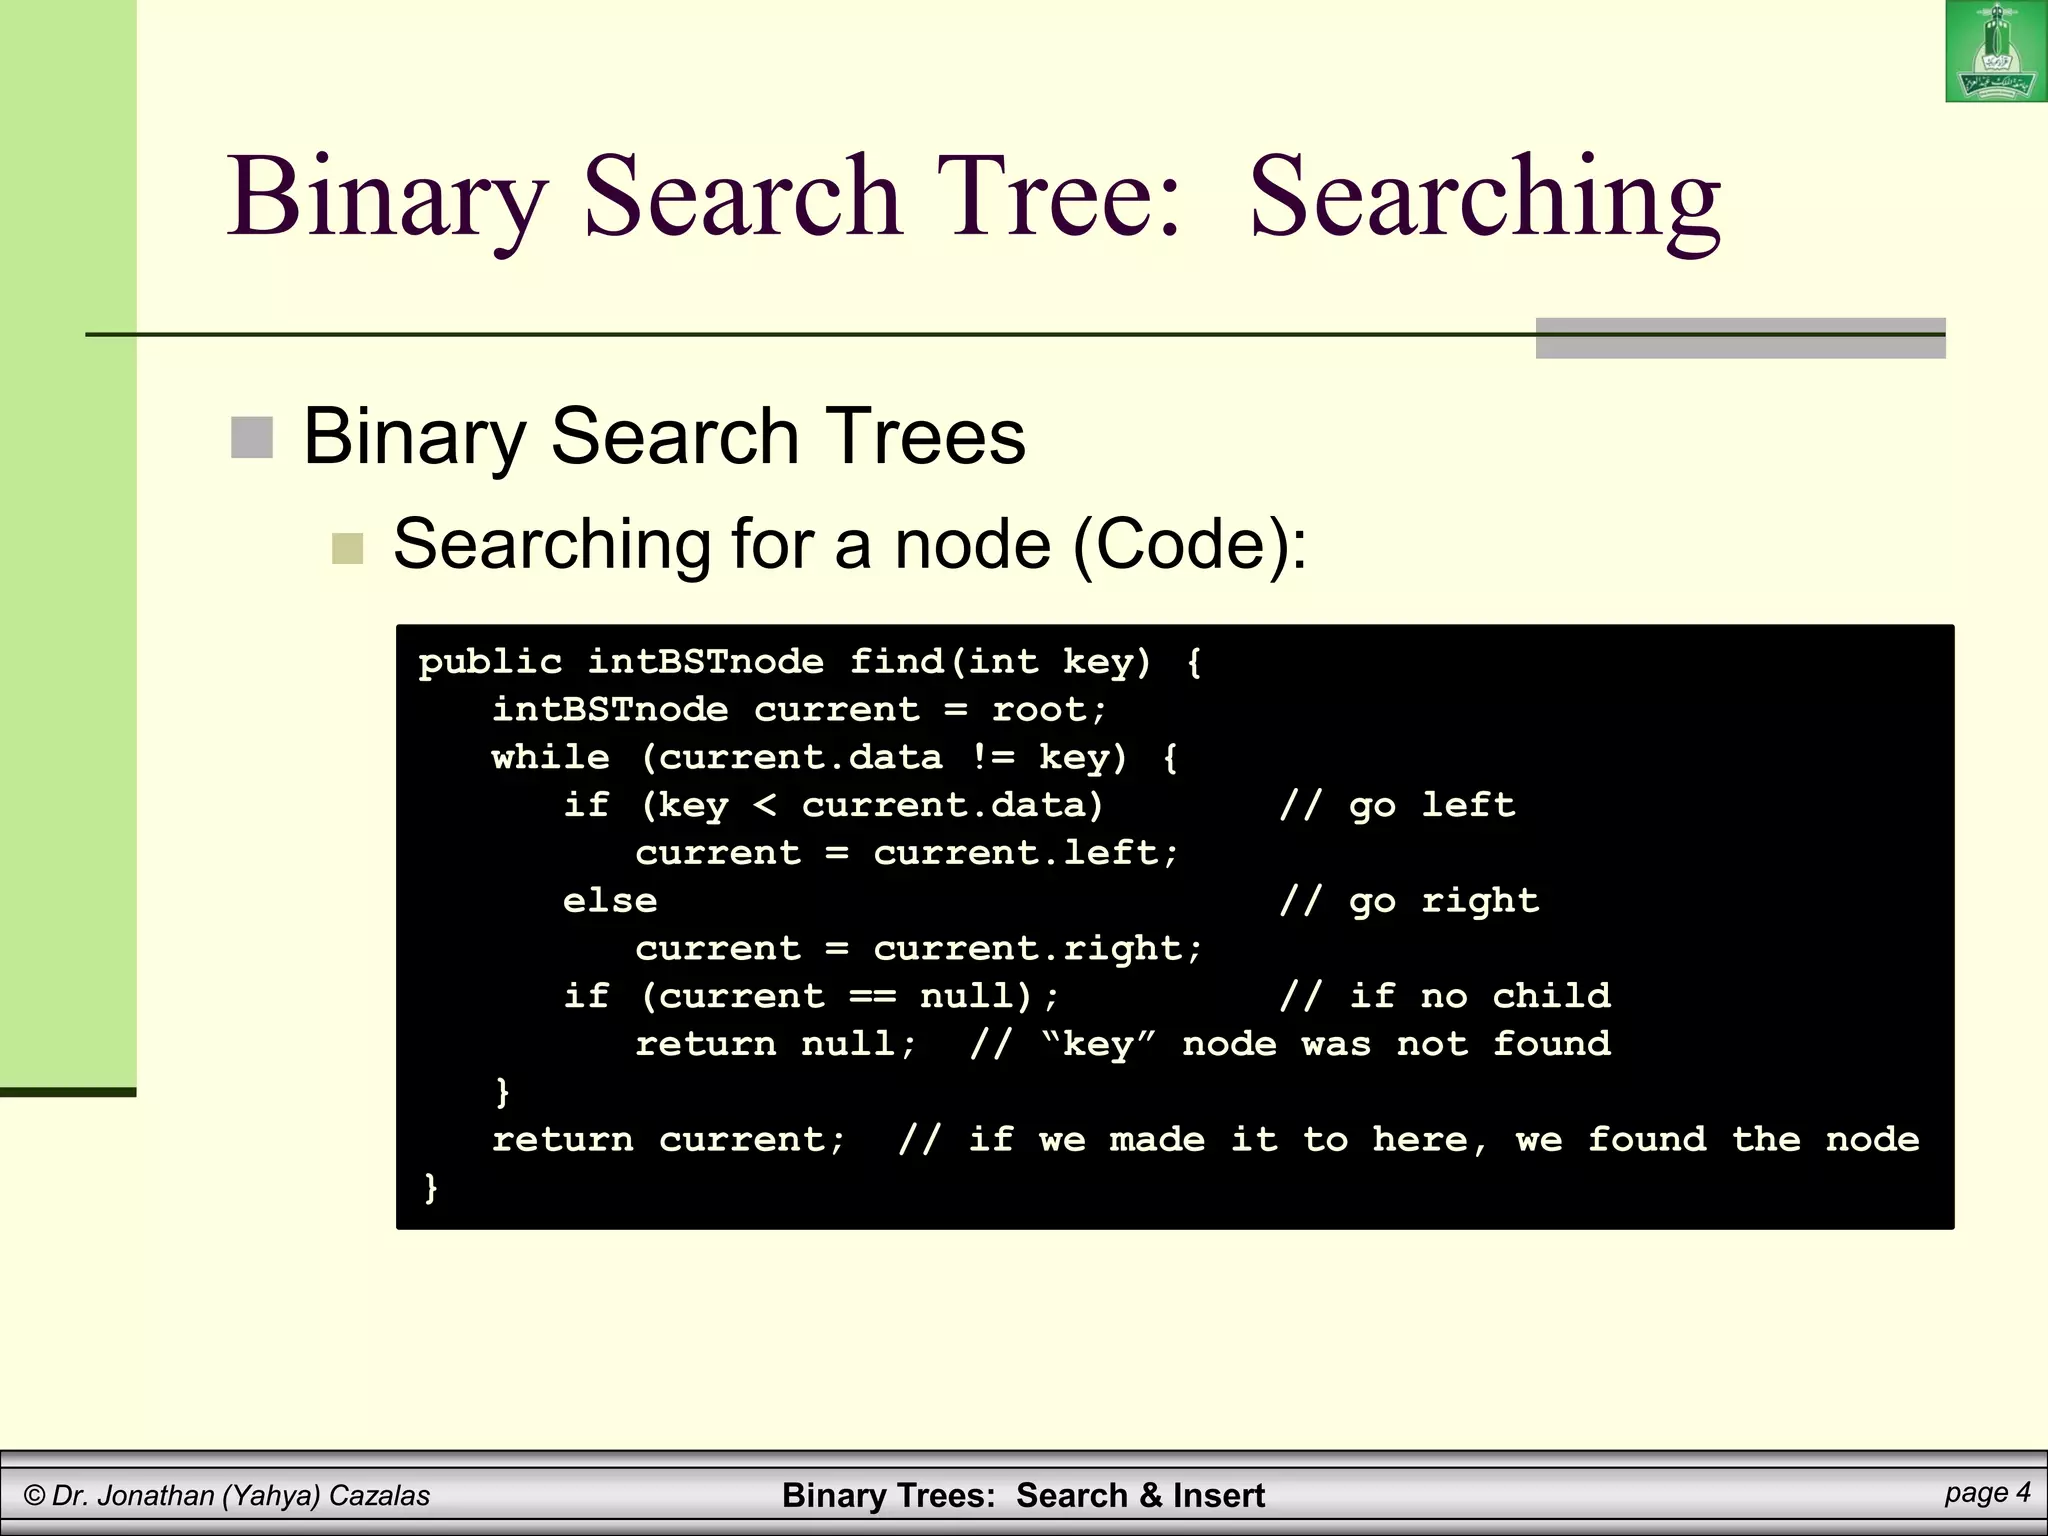
Task: Click the gray square bullet beside 'Binary Search Trees'
Action: point(252,437)
